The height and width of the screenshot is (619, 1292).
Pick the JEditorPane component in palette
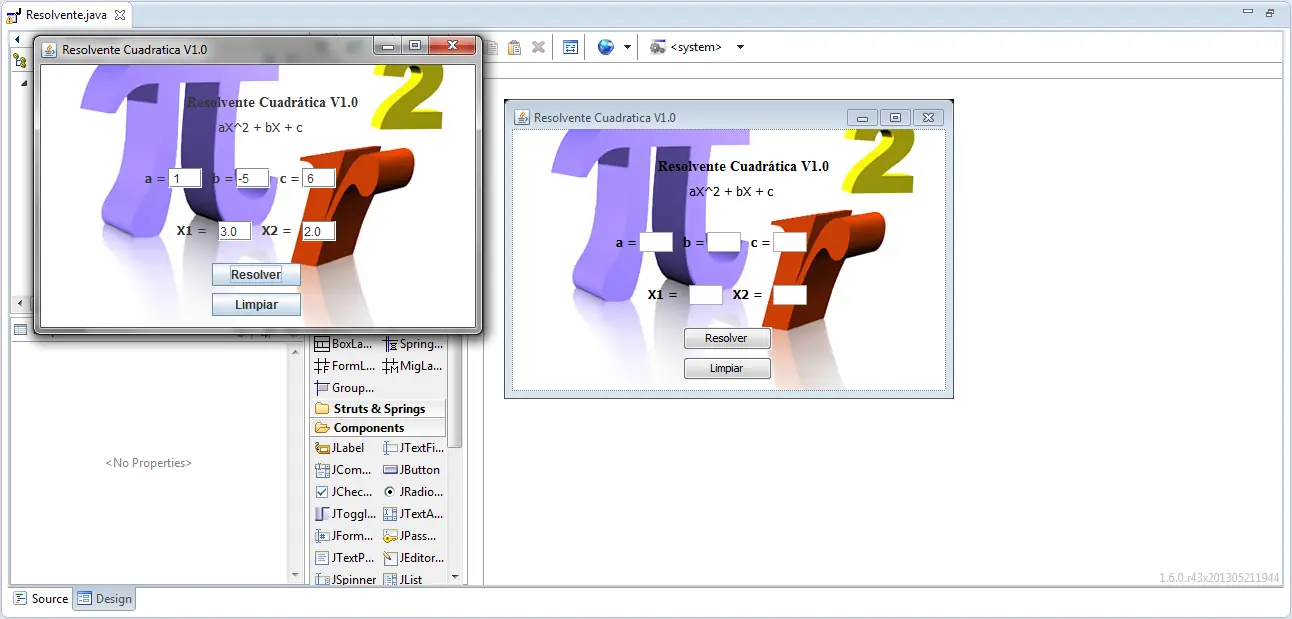[413, 558]
